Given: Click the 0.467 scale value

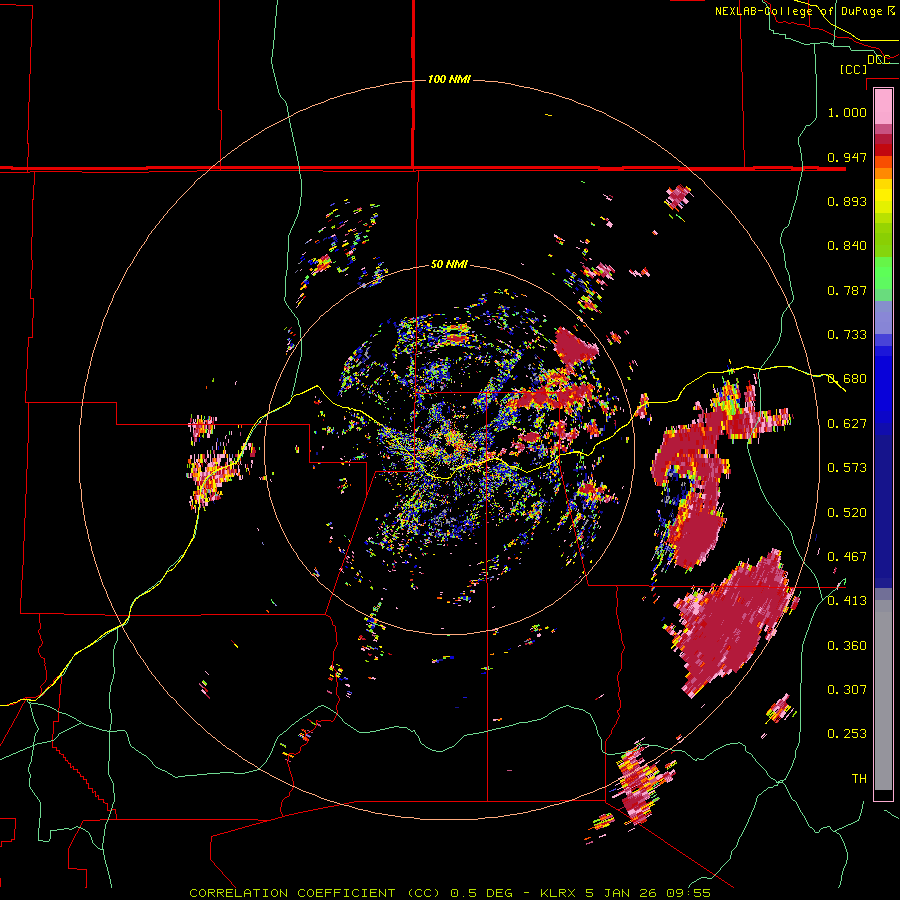Looking at the screenshot, I should click(847, 557).
